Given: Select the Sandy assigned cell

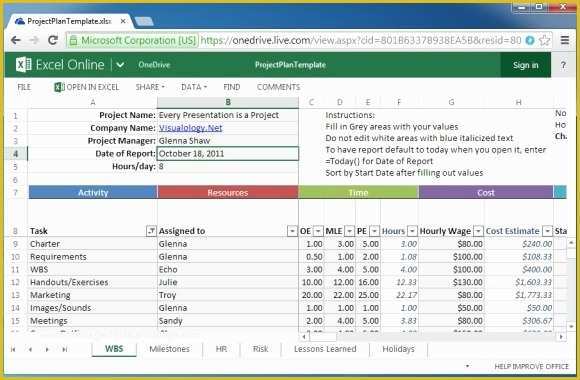Looking at the screenshot, I should [x=228, y=321].
